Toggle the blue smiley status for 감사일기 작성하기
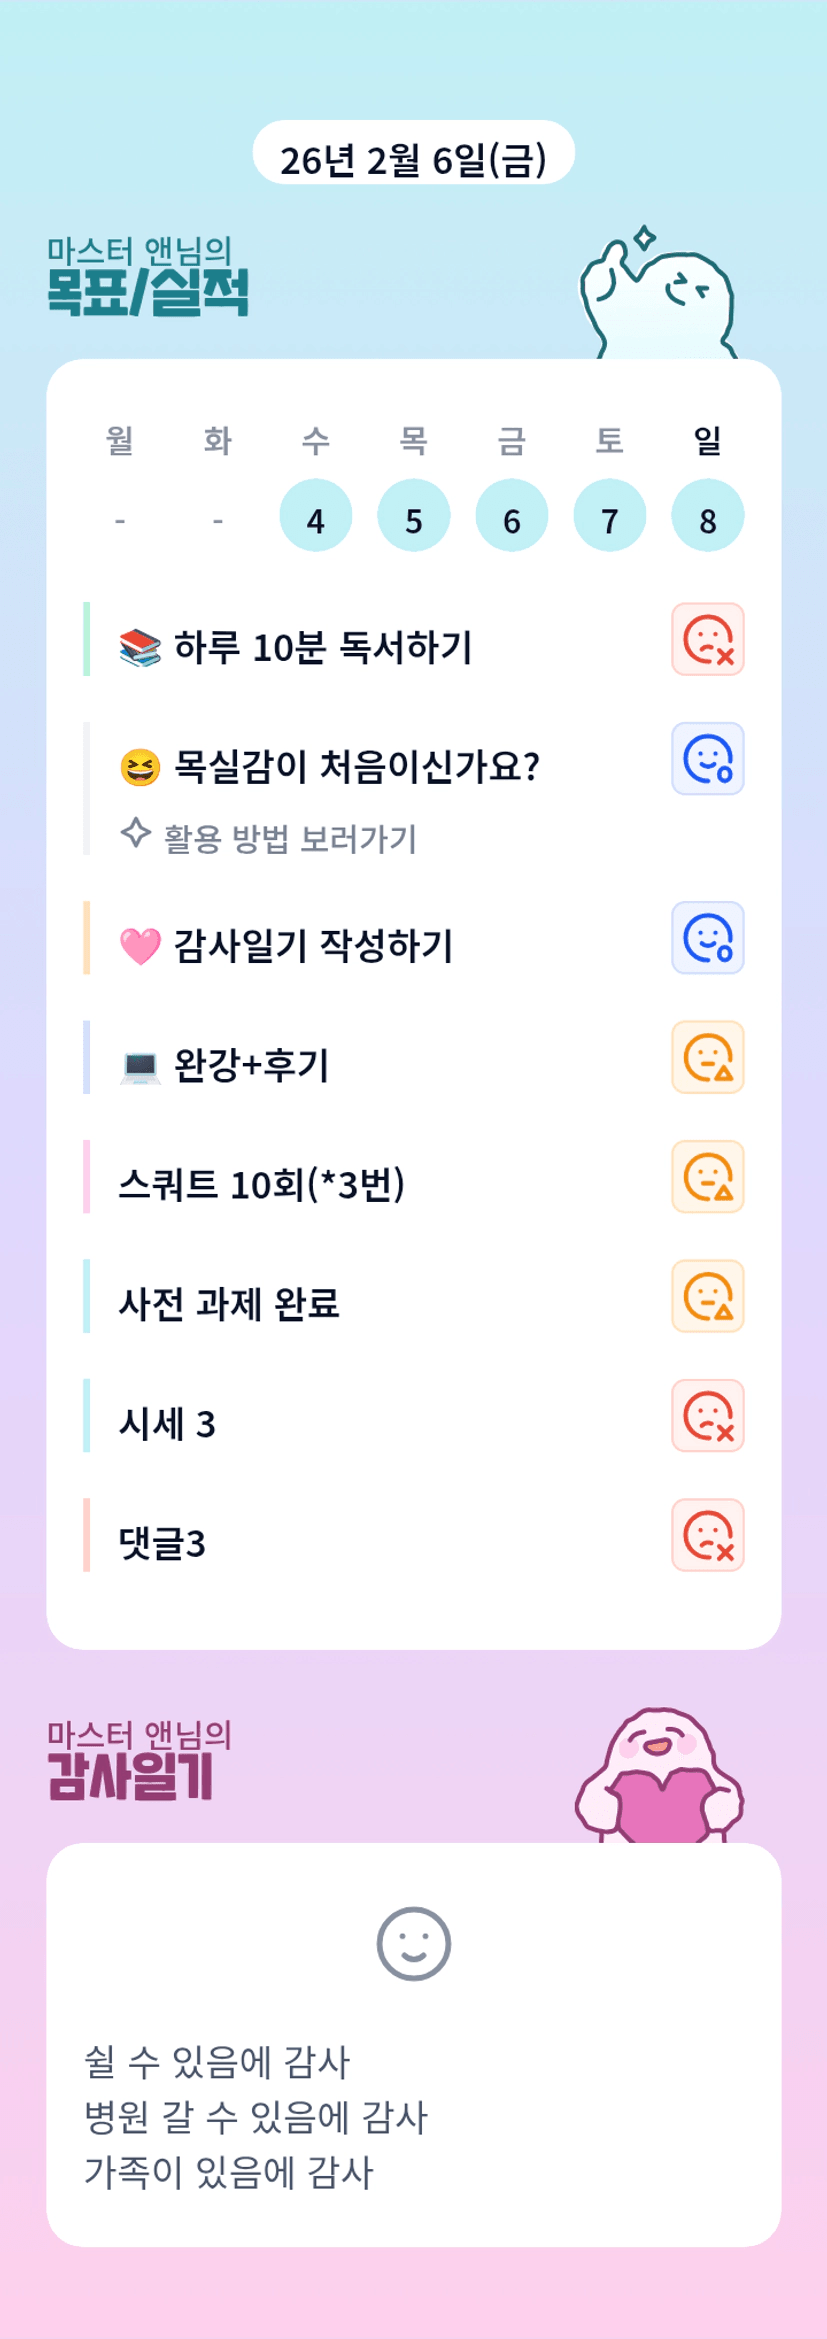Image resolution: width=827 pixels, height=2339 pixels. (x=707, y=938)
